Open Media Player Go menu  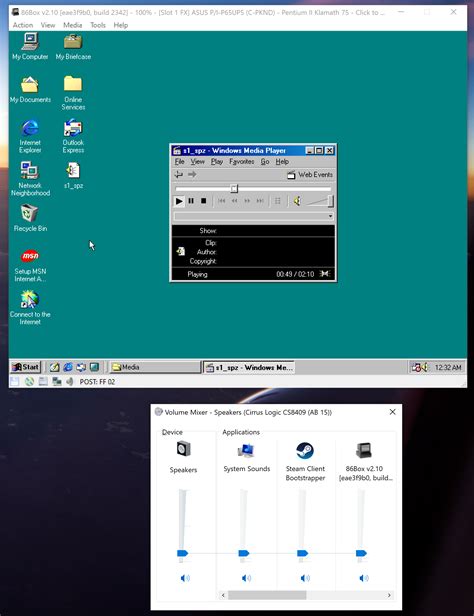265,161
